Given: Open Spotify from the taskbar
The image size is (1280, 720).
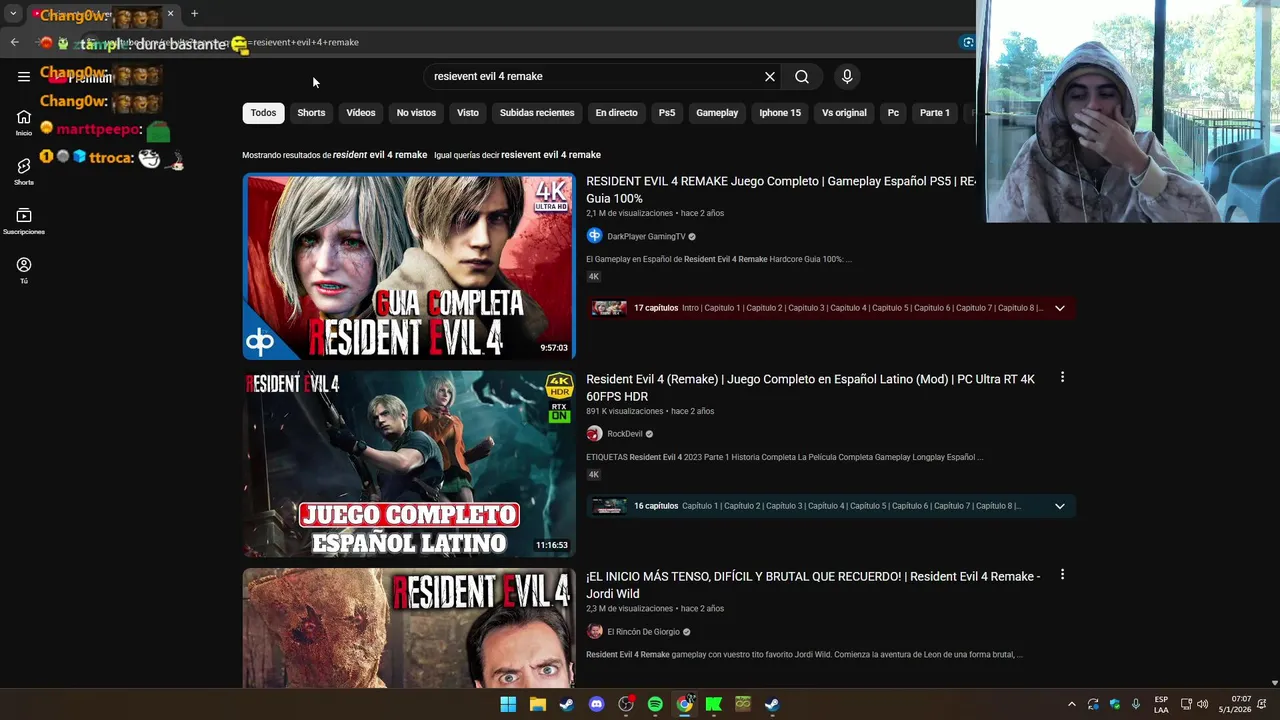Looking at the screenshot, I should (x=655, y=704).
